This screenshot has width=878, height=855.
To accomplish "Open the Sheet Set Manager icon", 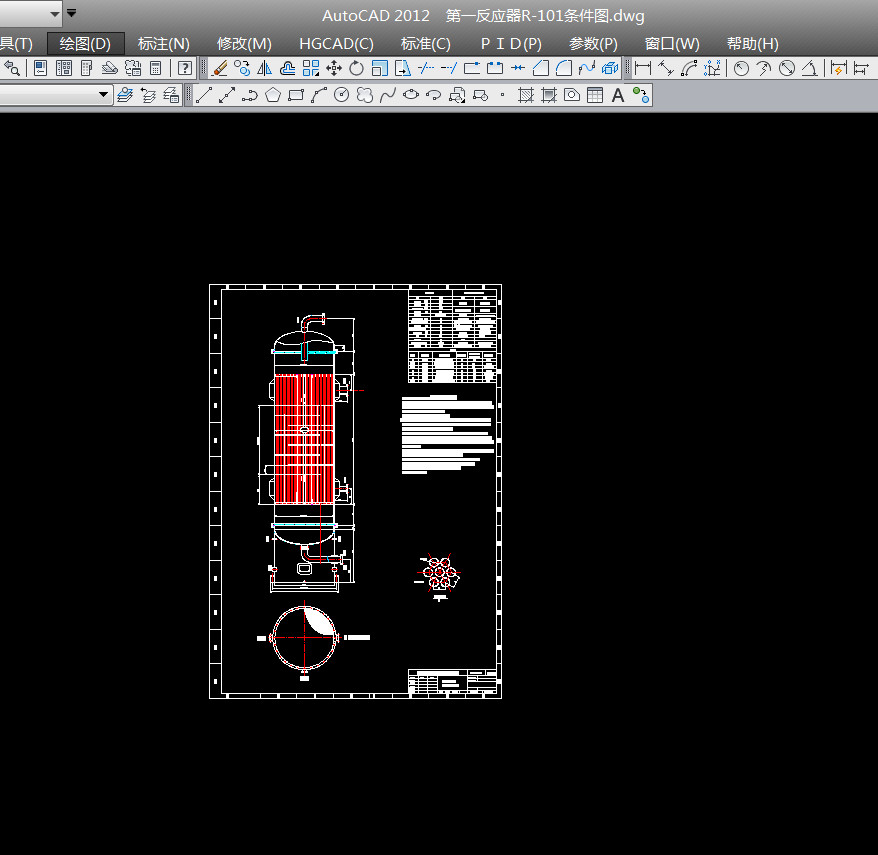I will coord(110,68).
